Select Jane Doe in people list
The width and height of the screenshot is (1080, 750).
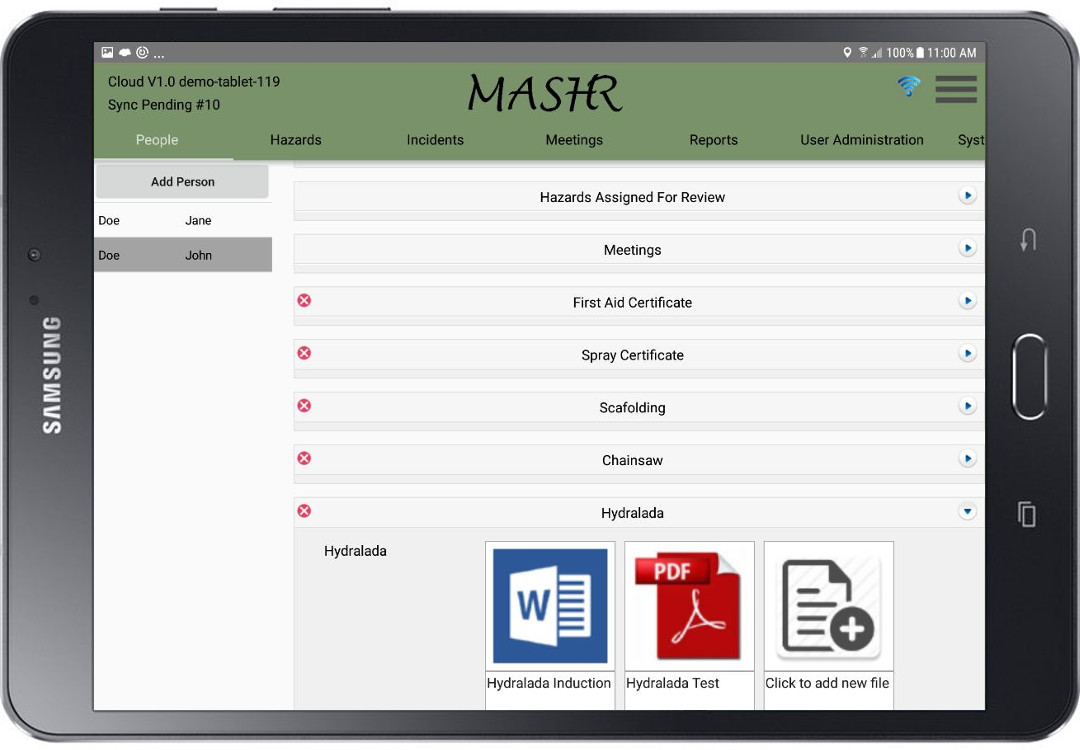[182, 221]
